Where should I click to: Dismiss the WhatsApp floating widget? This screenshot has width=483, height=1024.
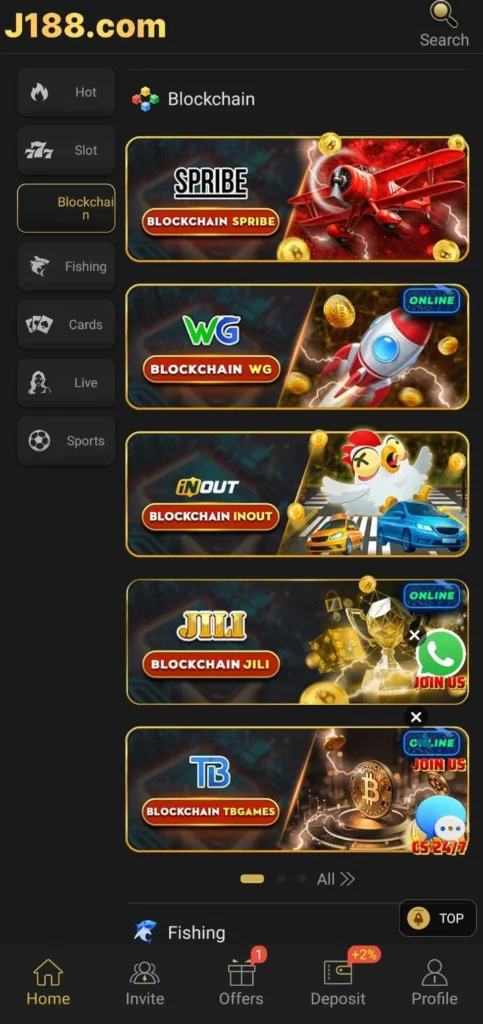414,634
